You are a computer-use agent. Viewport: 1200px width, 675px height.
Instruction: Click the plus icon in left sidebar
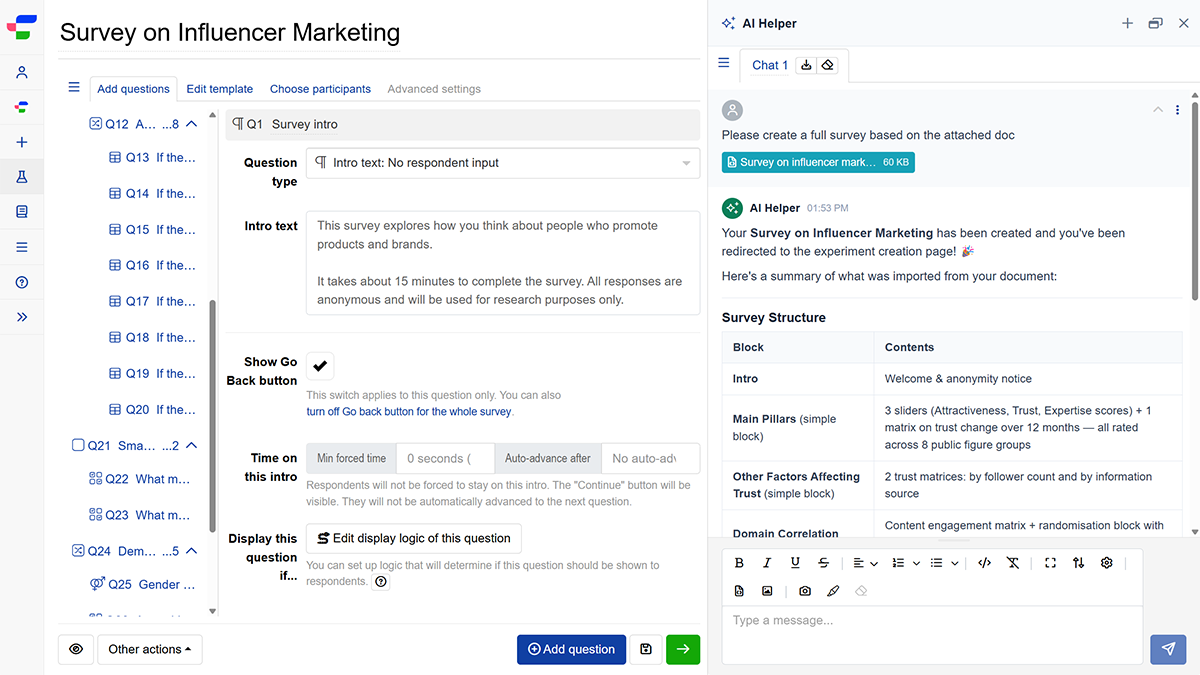click(22, 142)
